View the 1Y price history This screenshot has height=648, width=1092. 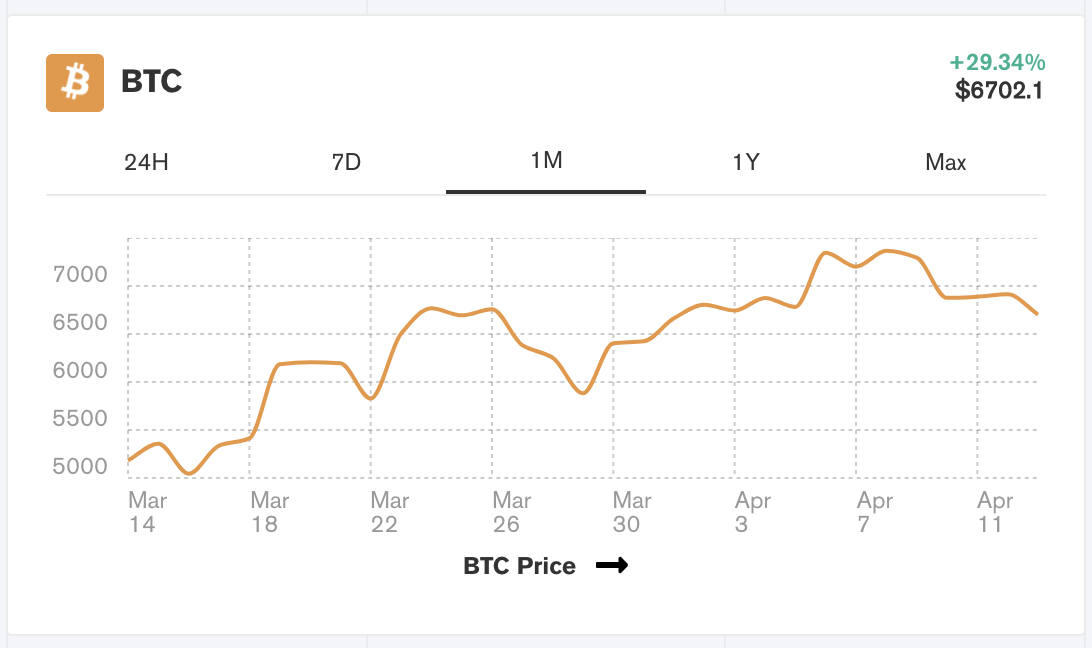tap(745, 162)
